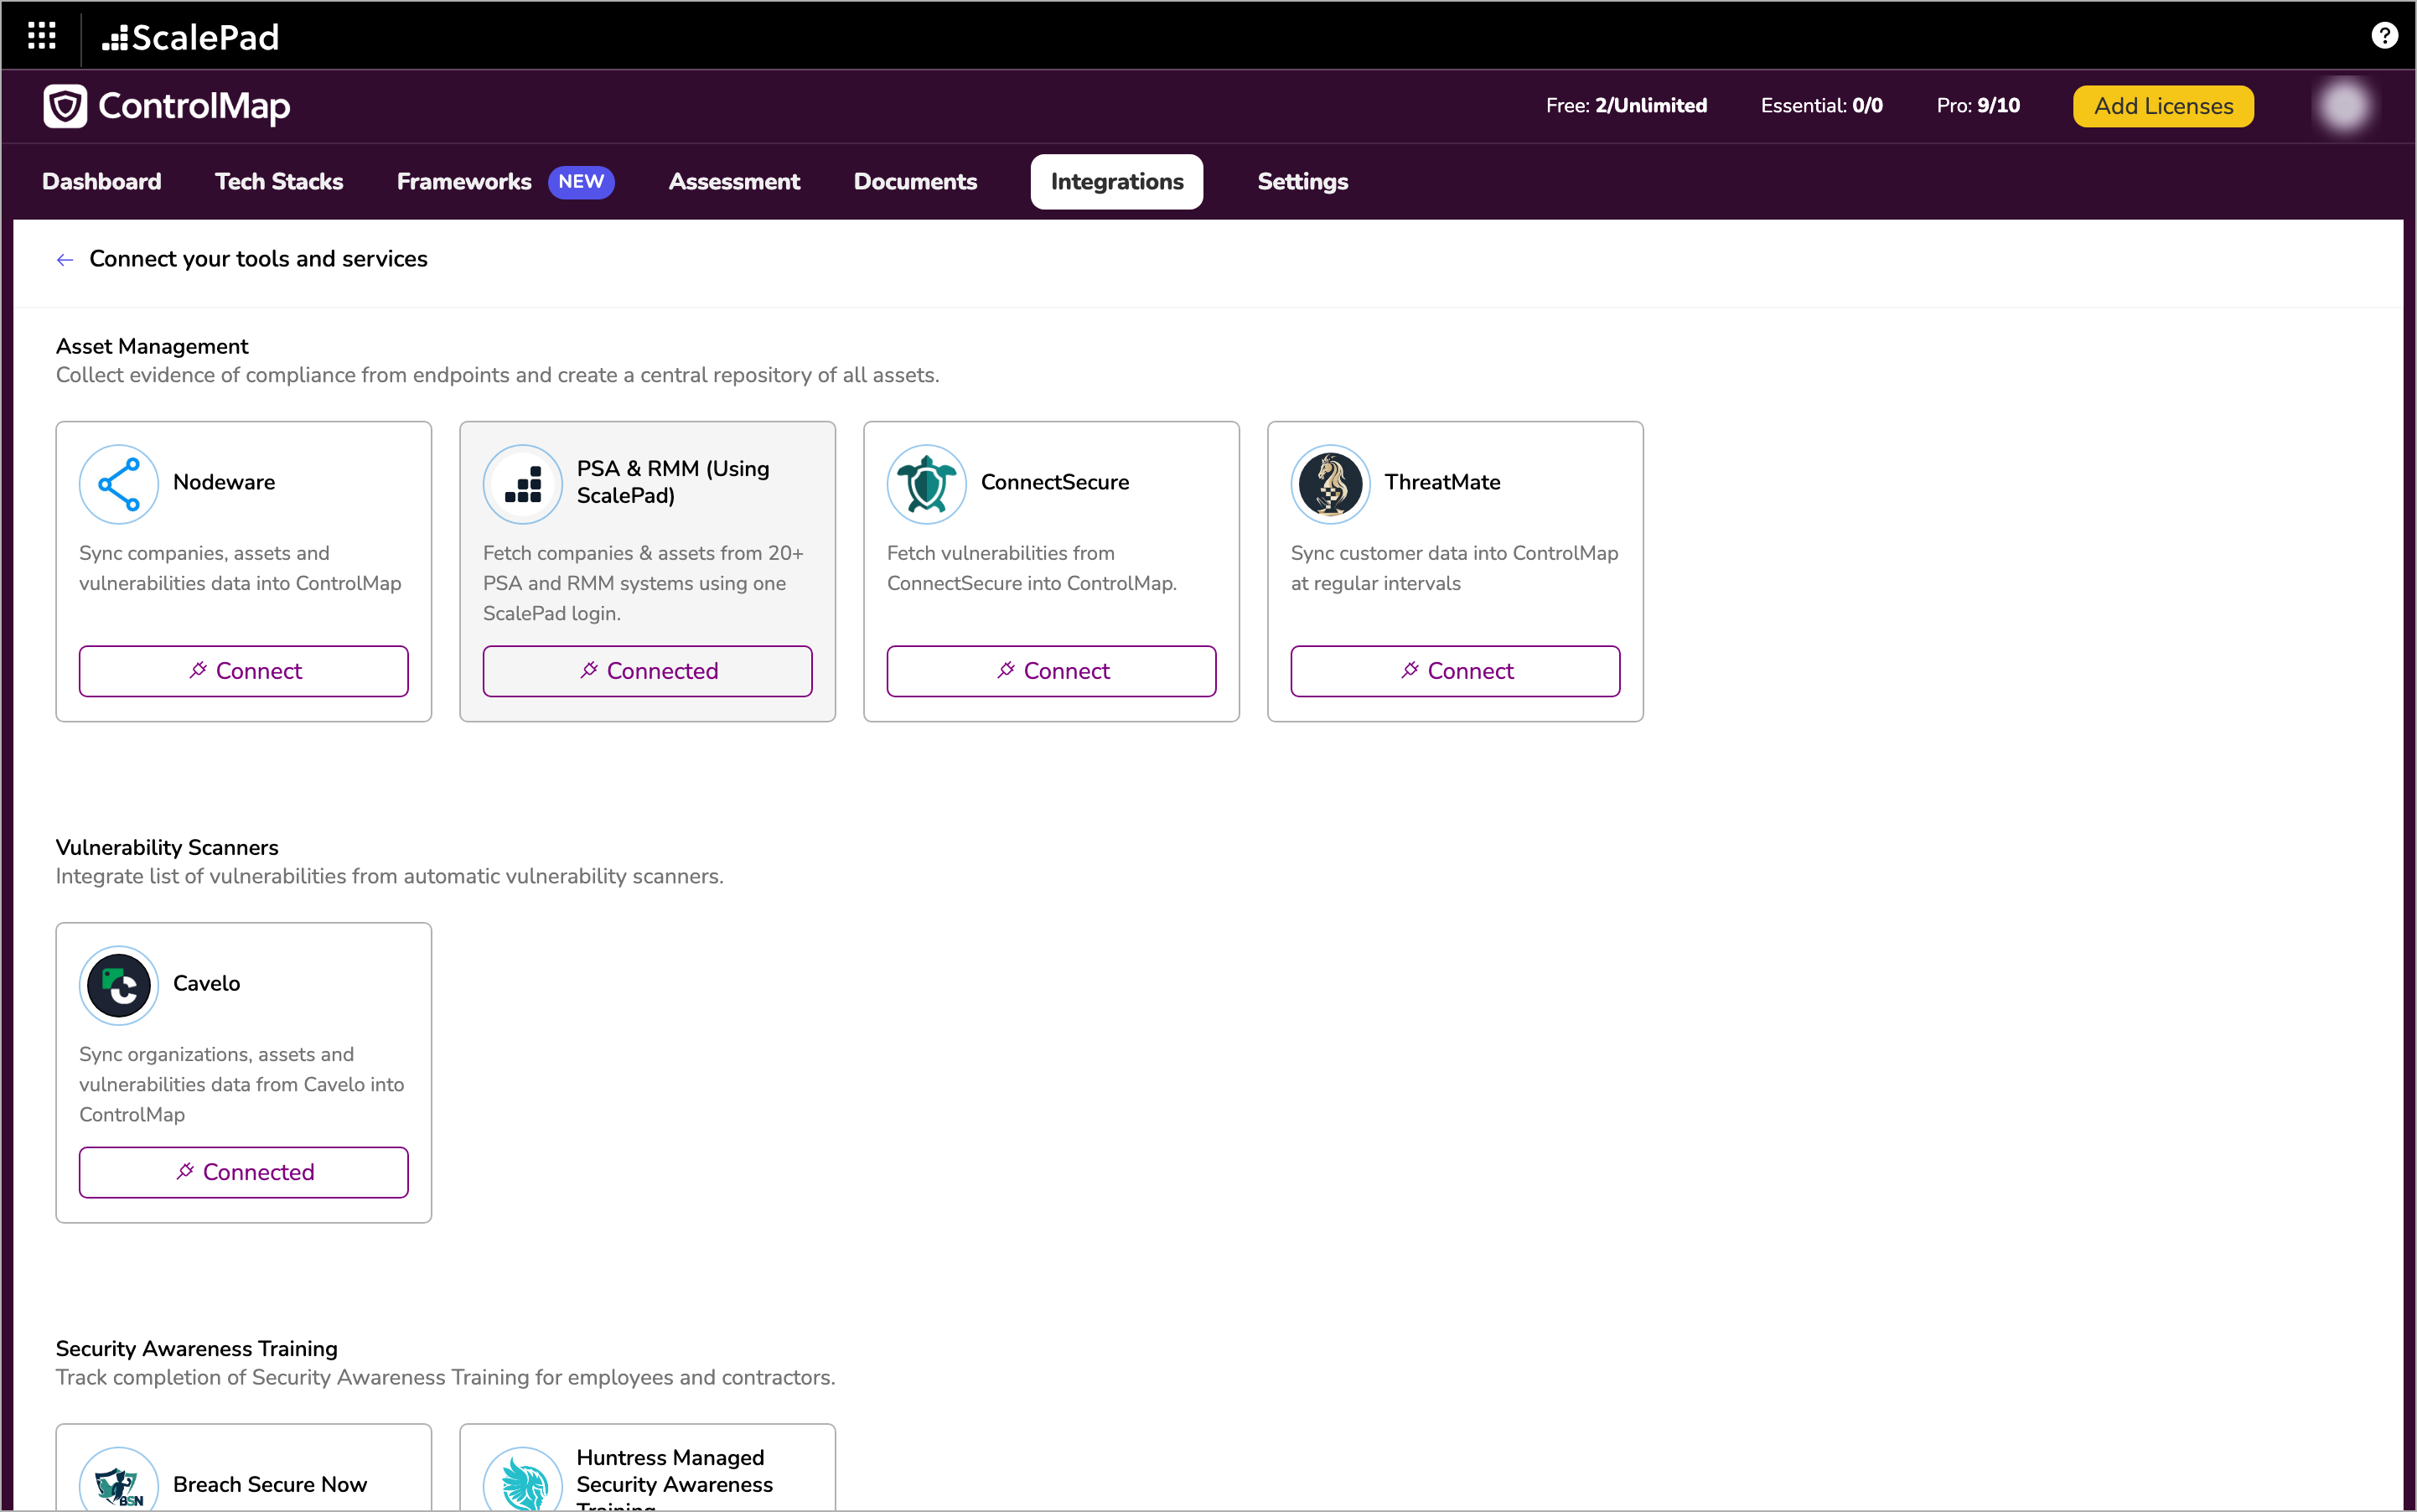Click the ControlMap shield logo
The width and height of the screenshot is (2417, 1512).
(x=65, y=106)
